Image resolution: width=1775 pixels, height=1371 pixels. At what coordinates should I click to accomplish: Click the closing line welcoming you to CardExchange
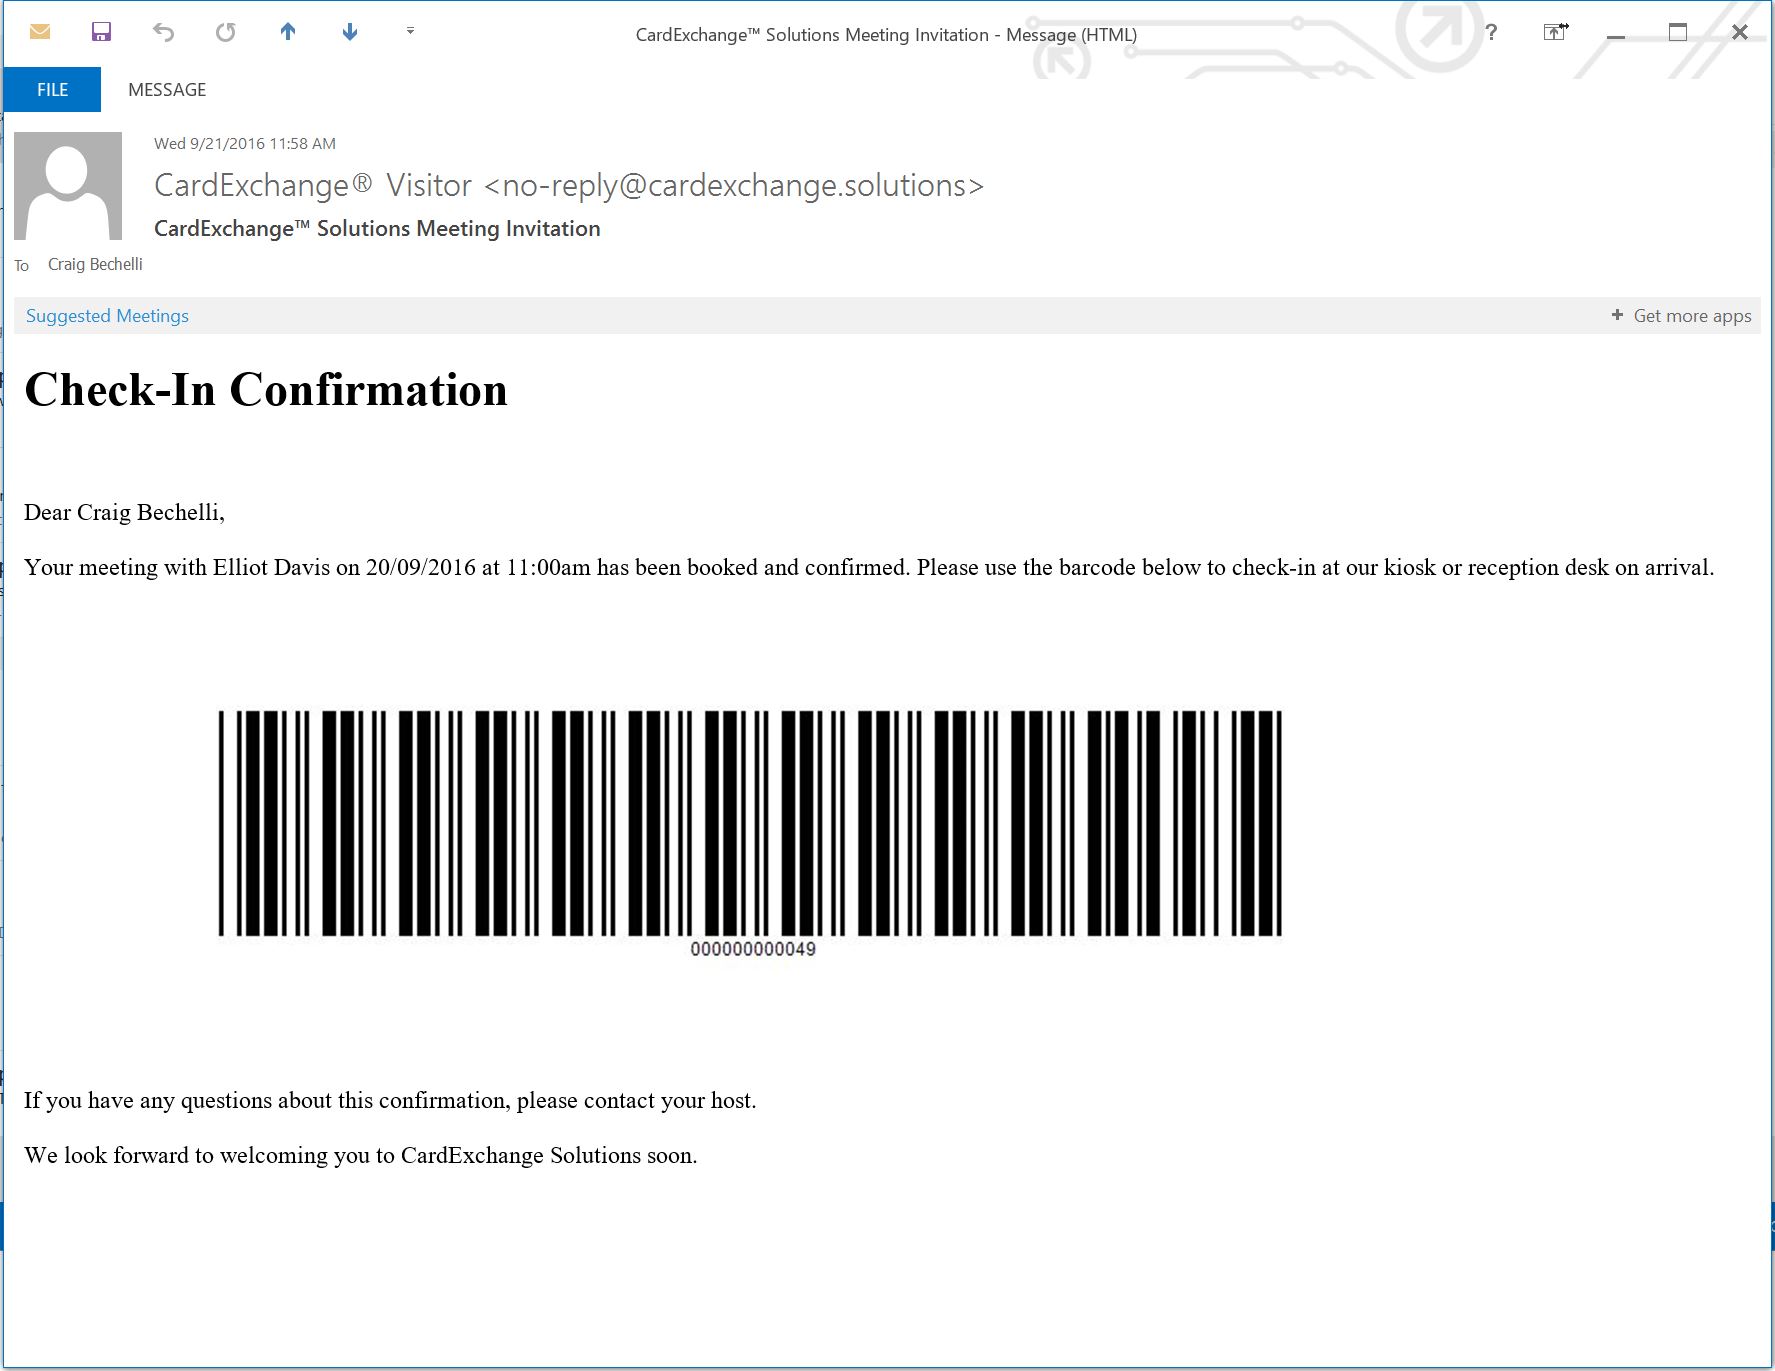[361, 1155]
